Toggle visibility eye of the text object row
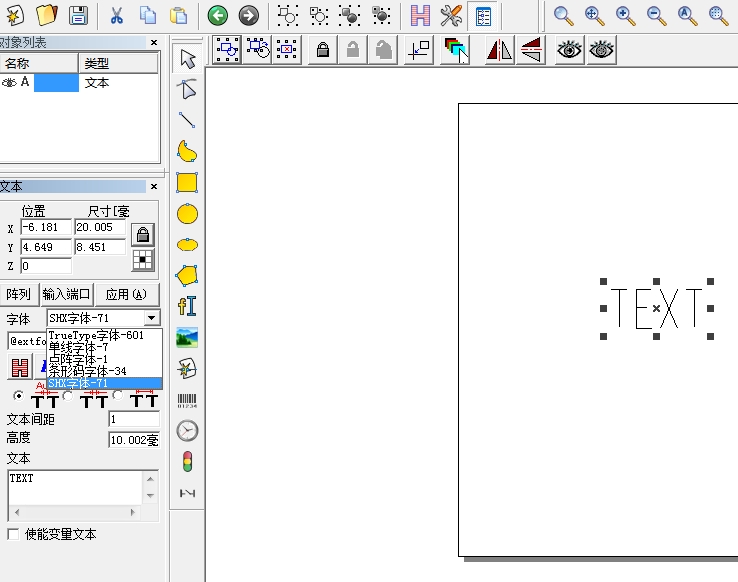The image size is (738, 582). pos(9,83)
